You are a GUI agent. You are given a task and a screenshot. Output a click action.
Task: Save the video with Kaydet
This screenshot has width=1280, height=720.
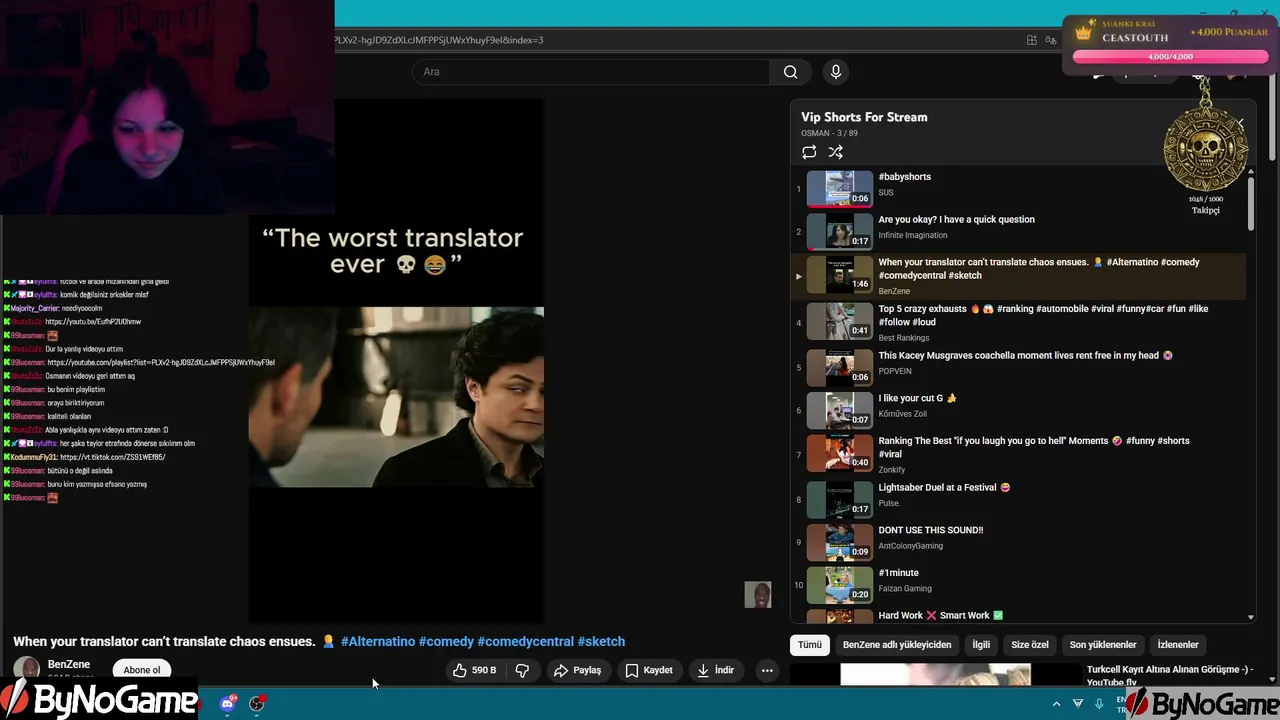click(649, 670)
